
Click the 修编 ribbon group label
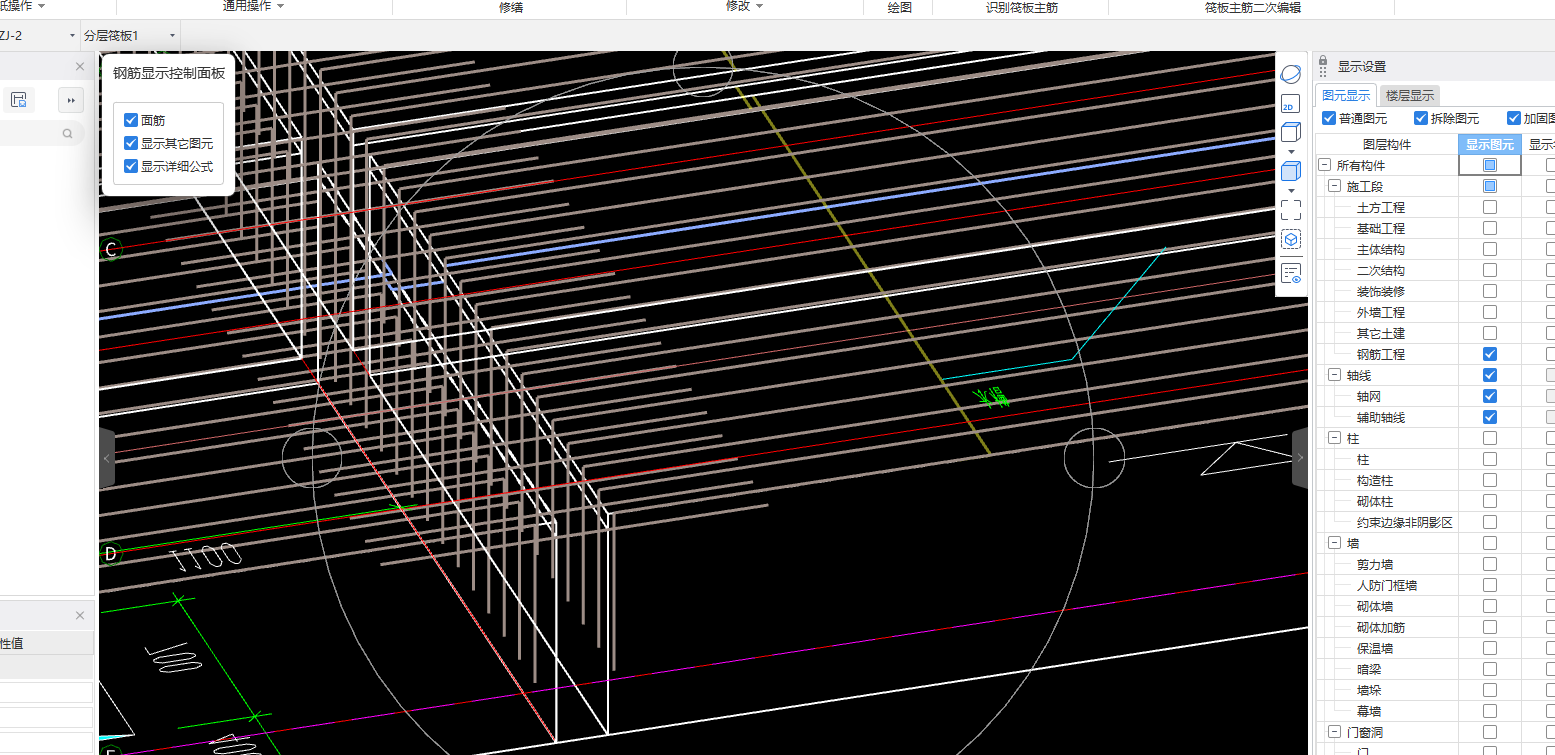(510, 7)
